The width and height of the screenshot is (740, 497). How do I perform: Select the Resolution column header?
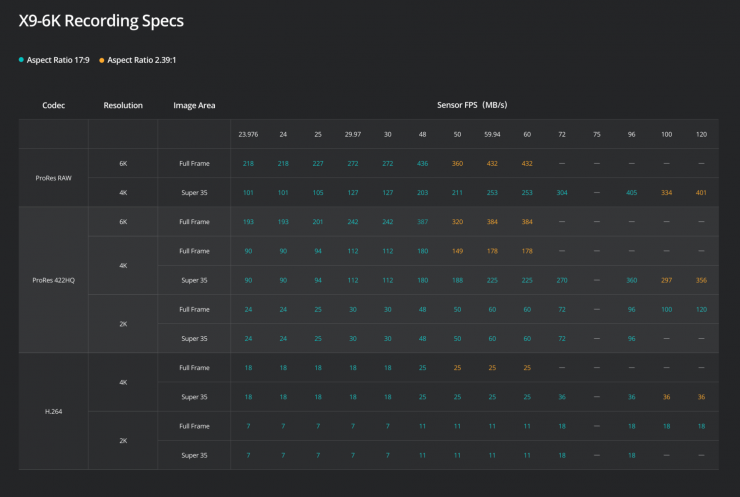coord(123,105)
